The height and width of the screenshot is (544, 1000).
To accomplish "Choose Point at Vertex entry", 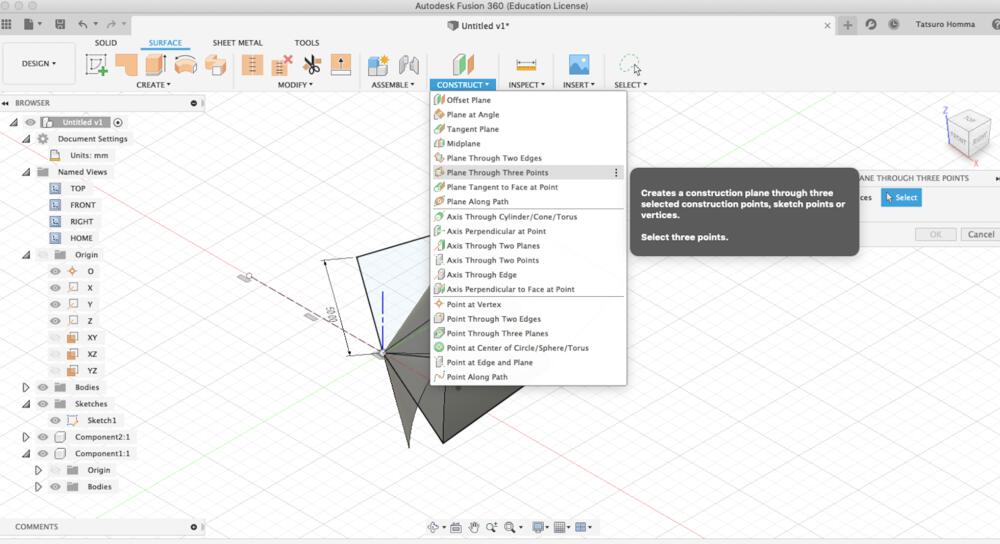I will 528,304.
